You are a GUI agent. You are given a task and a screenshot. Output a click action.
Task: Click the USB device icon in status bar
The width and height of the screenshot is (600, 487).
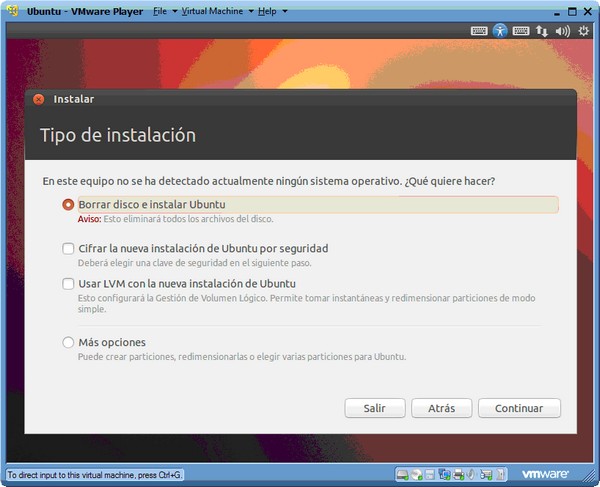point(486,475)
